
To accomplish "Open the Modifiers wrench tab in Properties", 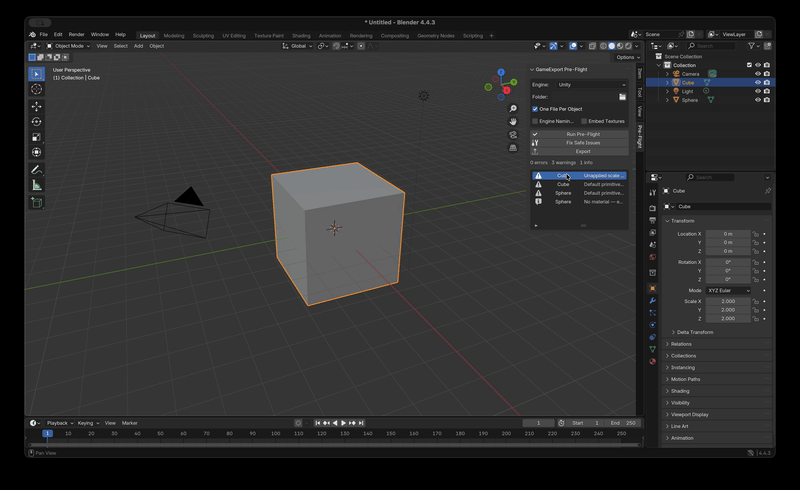I will click(653, 301).
